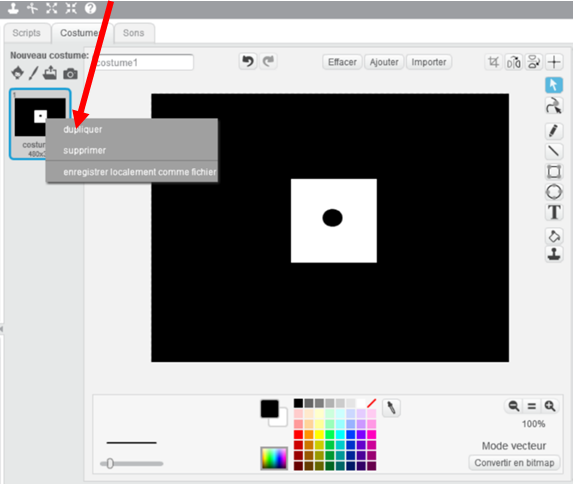Select the Line tool

(x=554, y=151)
